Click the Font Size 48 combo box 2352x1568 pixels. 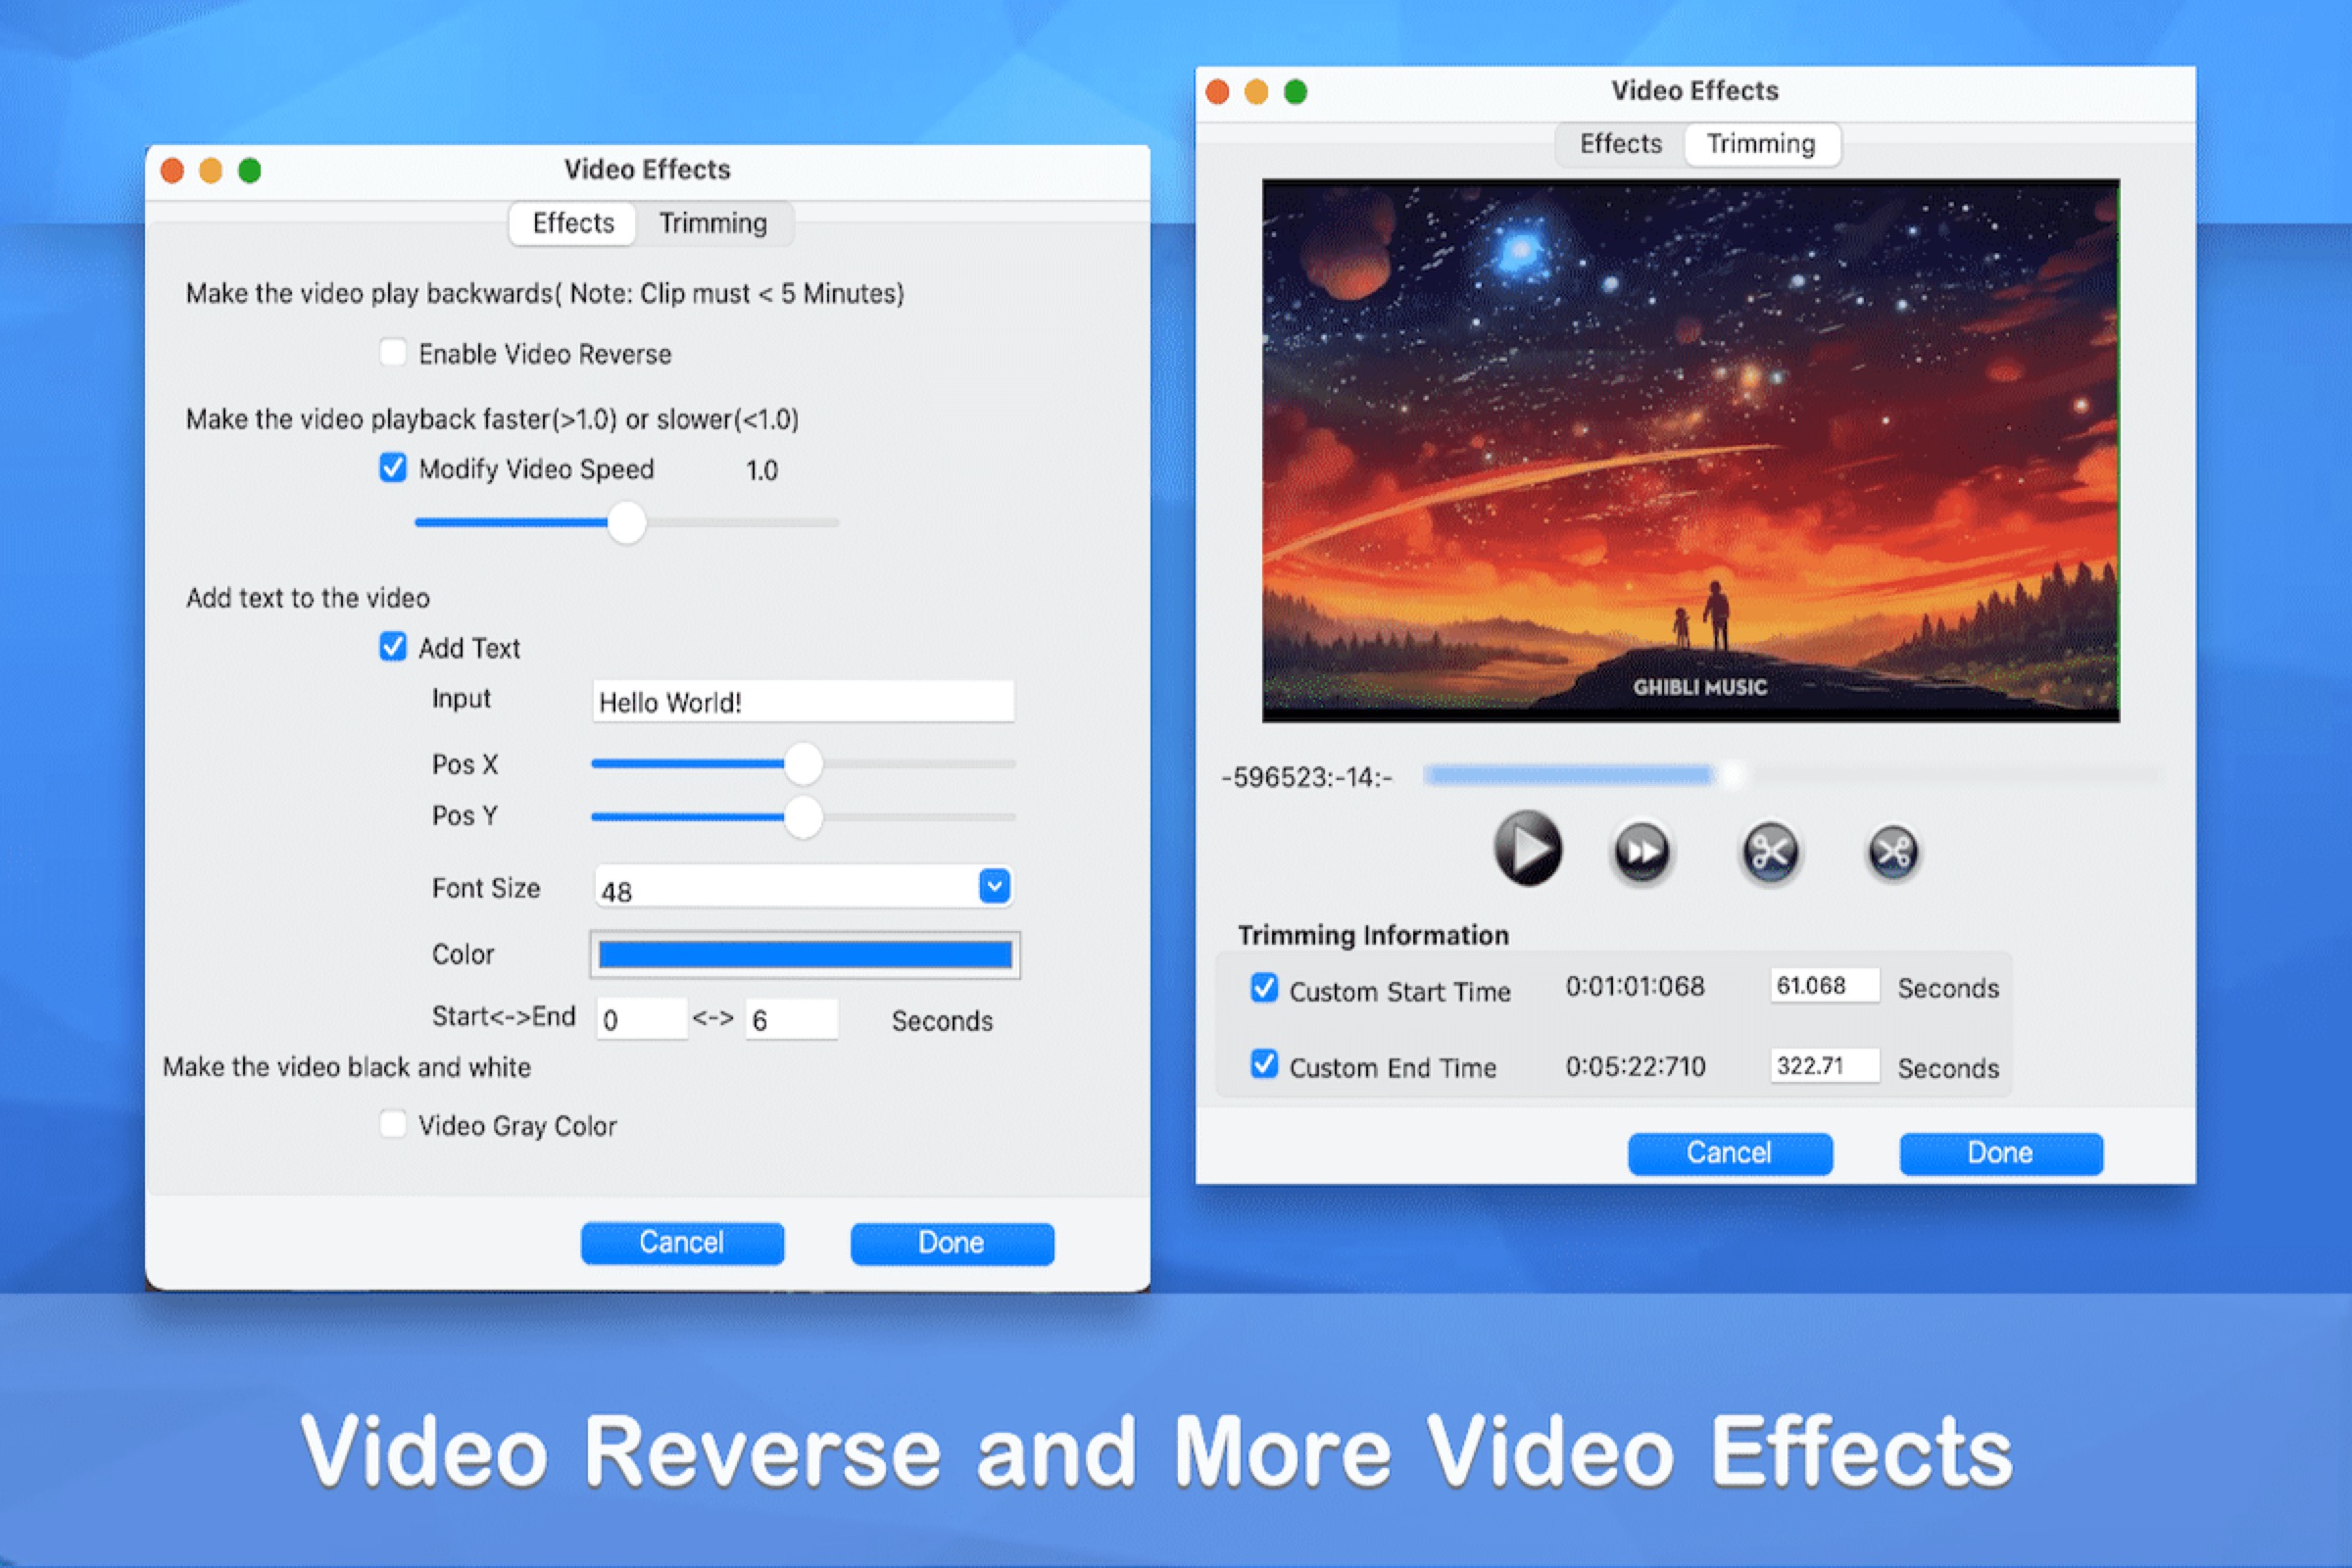click(803, 887)
